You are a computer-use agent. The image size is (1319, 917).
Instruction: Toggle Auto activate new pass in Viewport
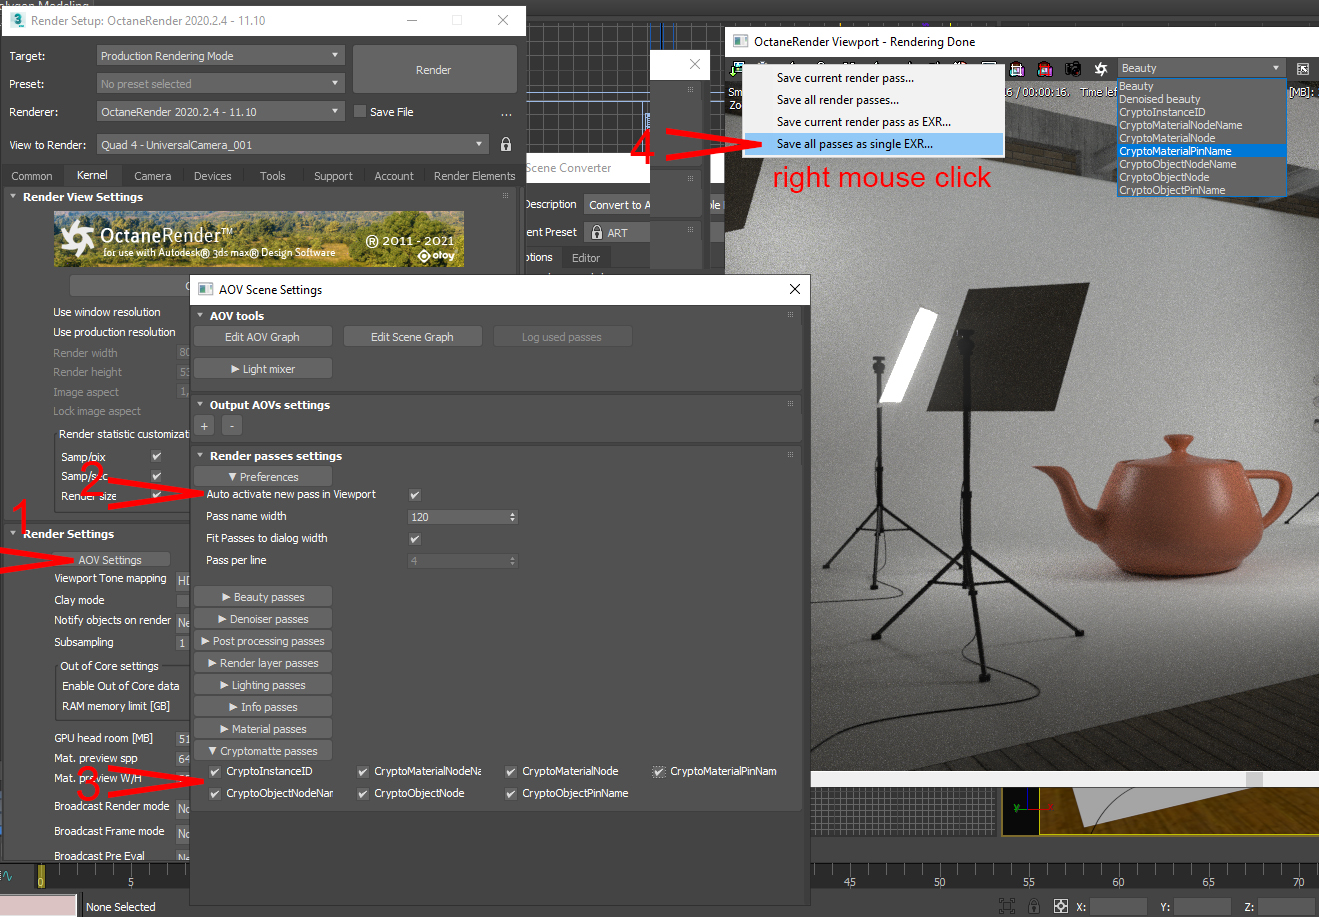point(415,495)
